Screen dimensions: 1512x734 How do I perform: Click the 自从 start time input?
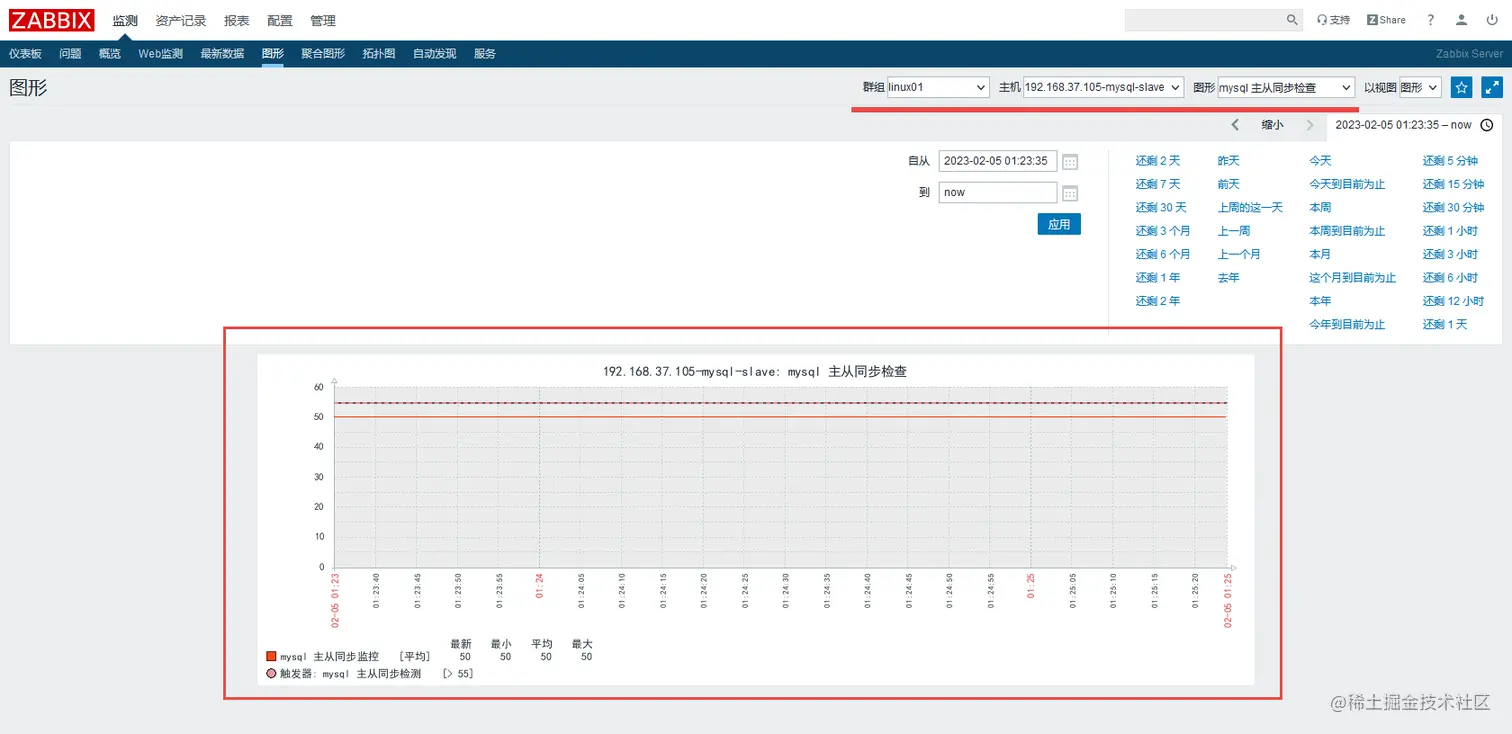pos(998,161)
